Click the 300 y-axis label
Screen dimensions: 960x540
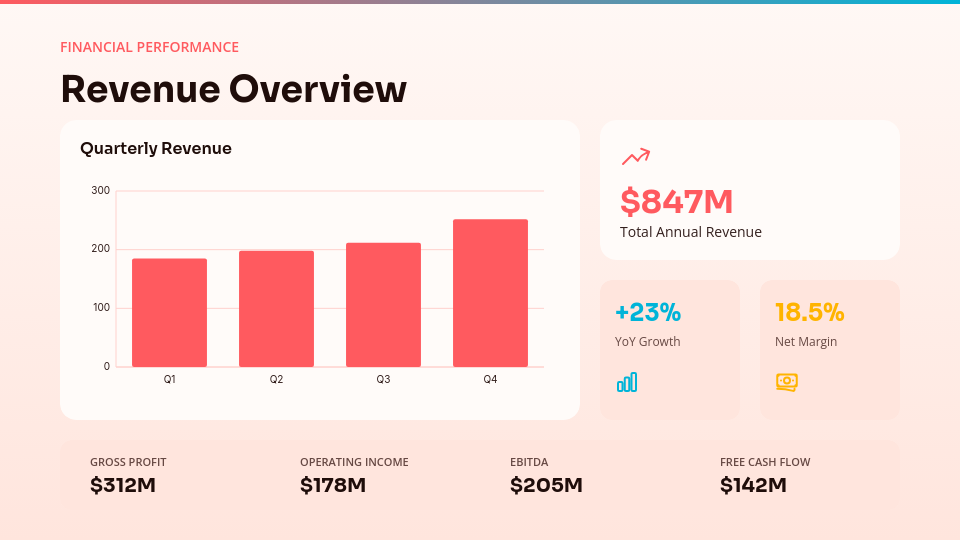[100, 190]
